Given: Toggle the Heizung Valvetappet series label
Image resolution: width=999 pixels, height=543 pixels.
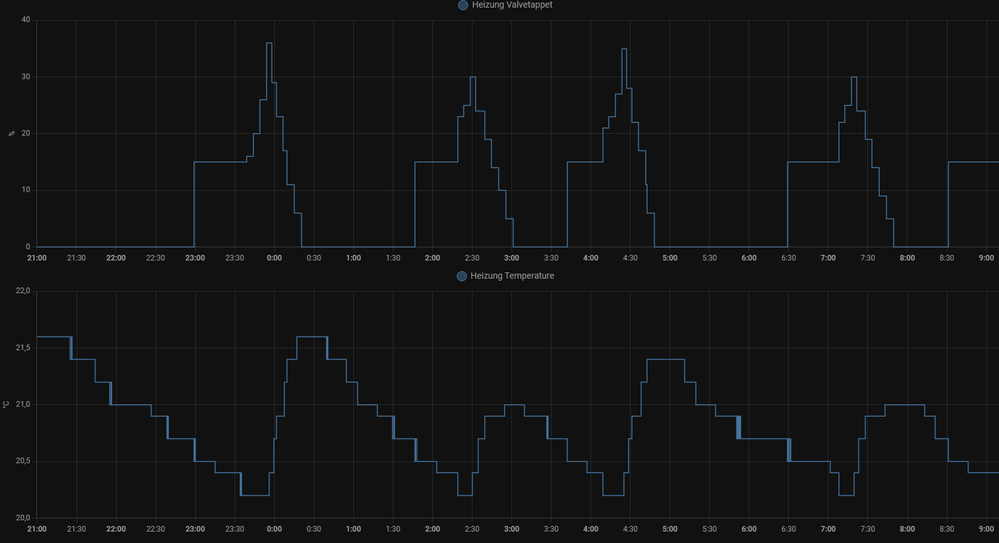Looking at the screenshot, I should click(512, 5).
